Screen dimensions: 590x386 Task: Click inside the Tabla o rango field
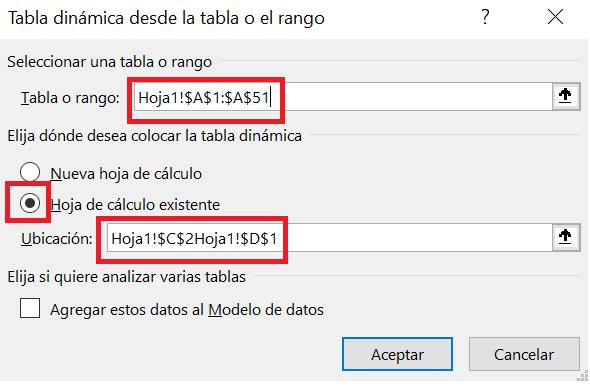click(343, 97)
